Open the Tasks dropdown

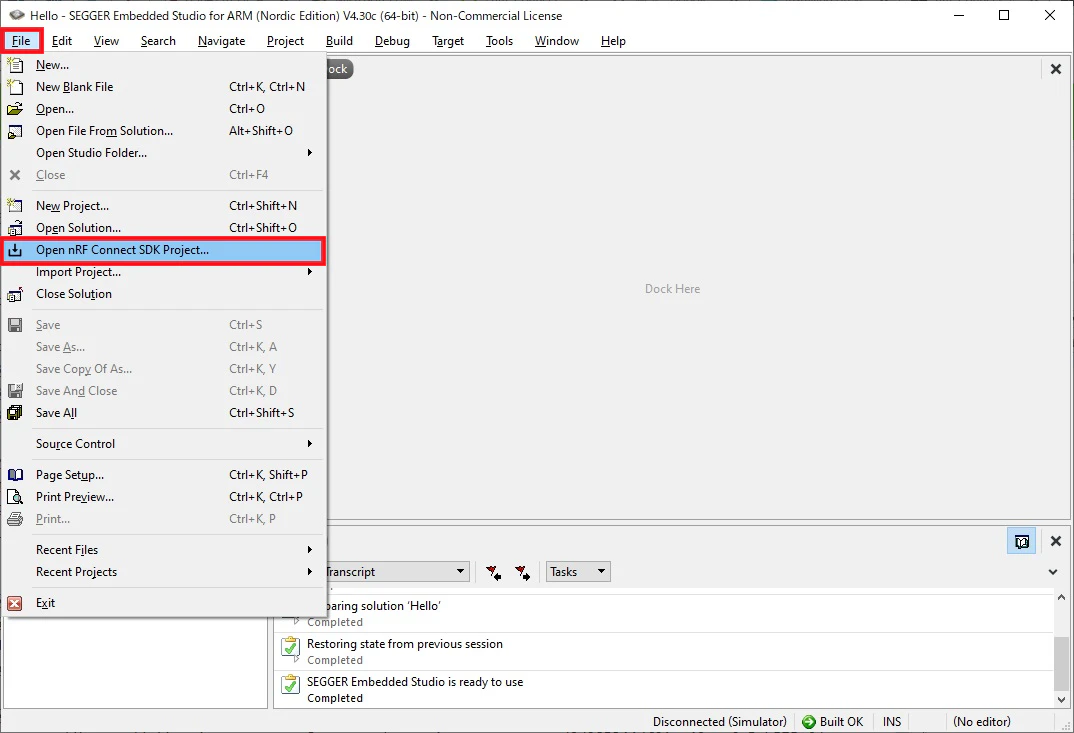pos(578,572)
